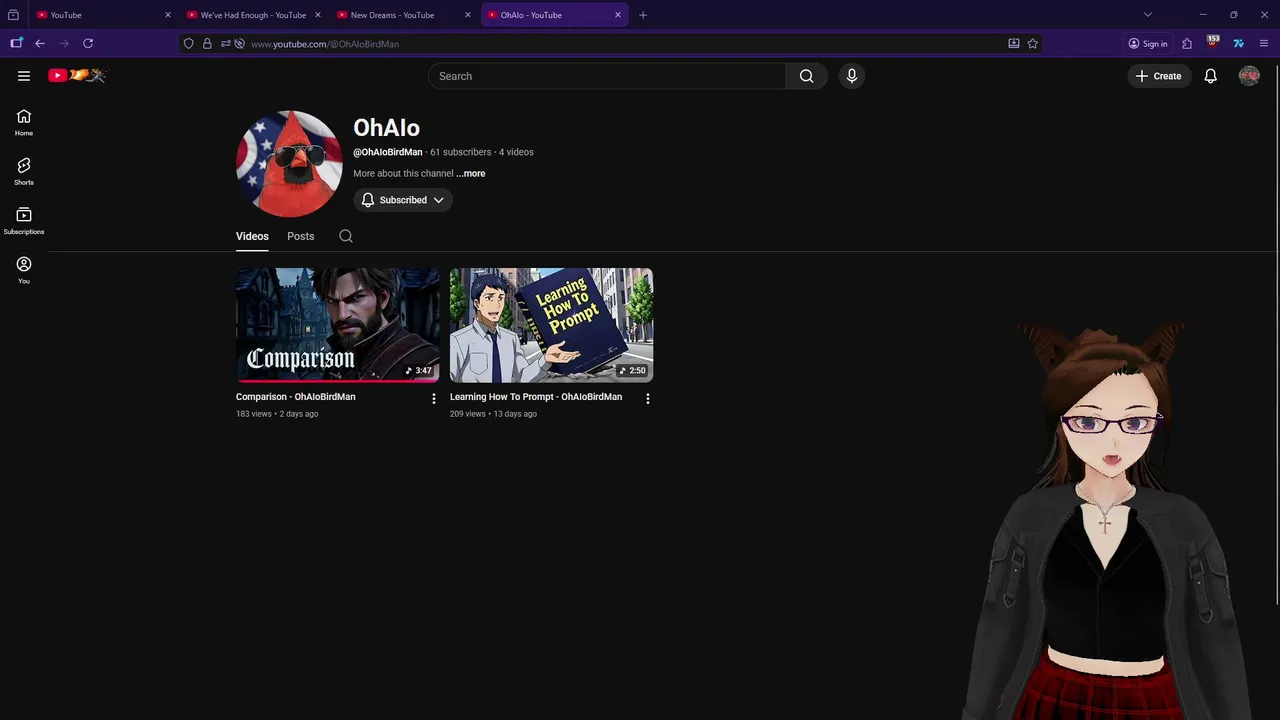This screenshot has width=1280, height=720.
Task: Click the OhAIo channel name heading
Action: pos(386,128)
